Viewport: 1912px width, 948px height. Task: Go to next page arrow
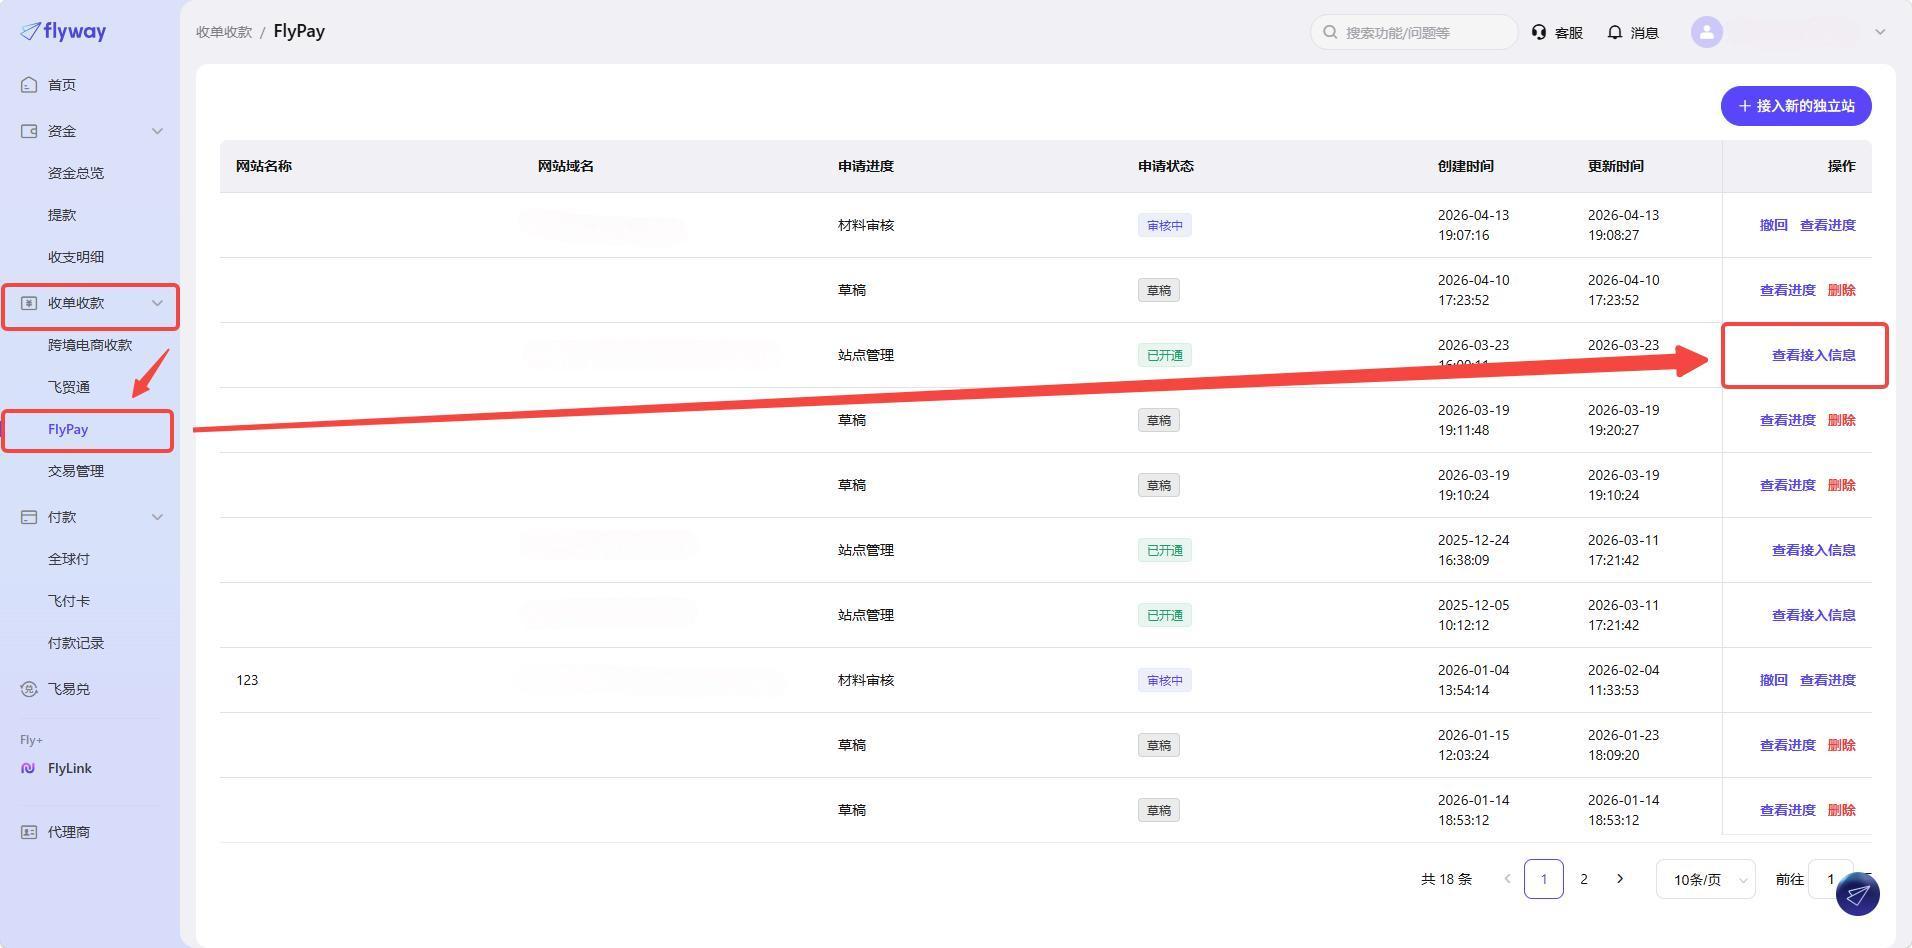[1620, 879]
